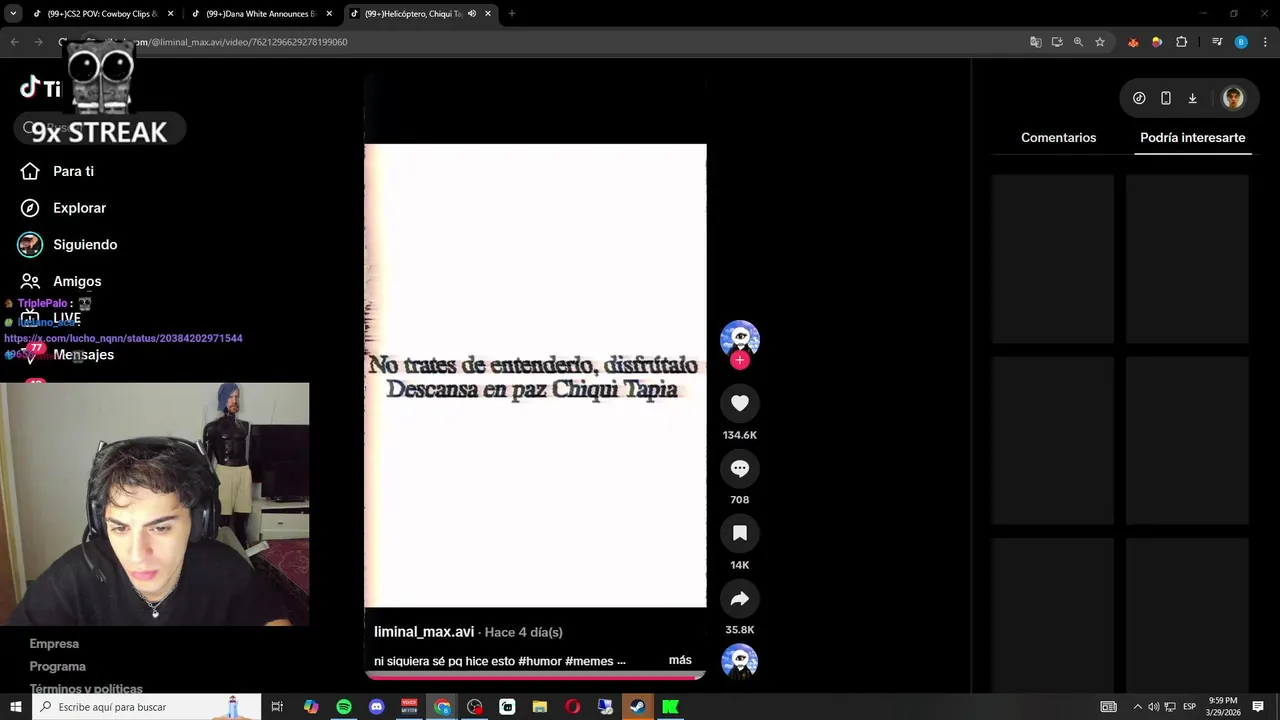Click the #memes hashtag
The width and height of the screenshot is (1280, 720).
pyautogui.click(x=589, y=661)
